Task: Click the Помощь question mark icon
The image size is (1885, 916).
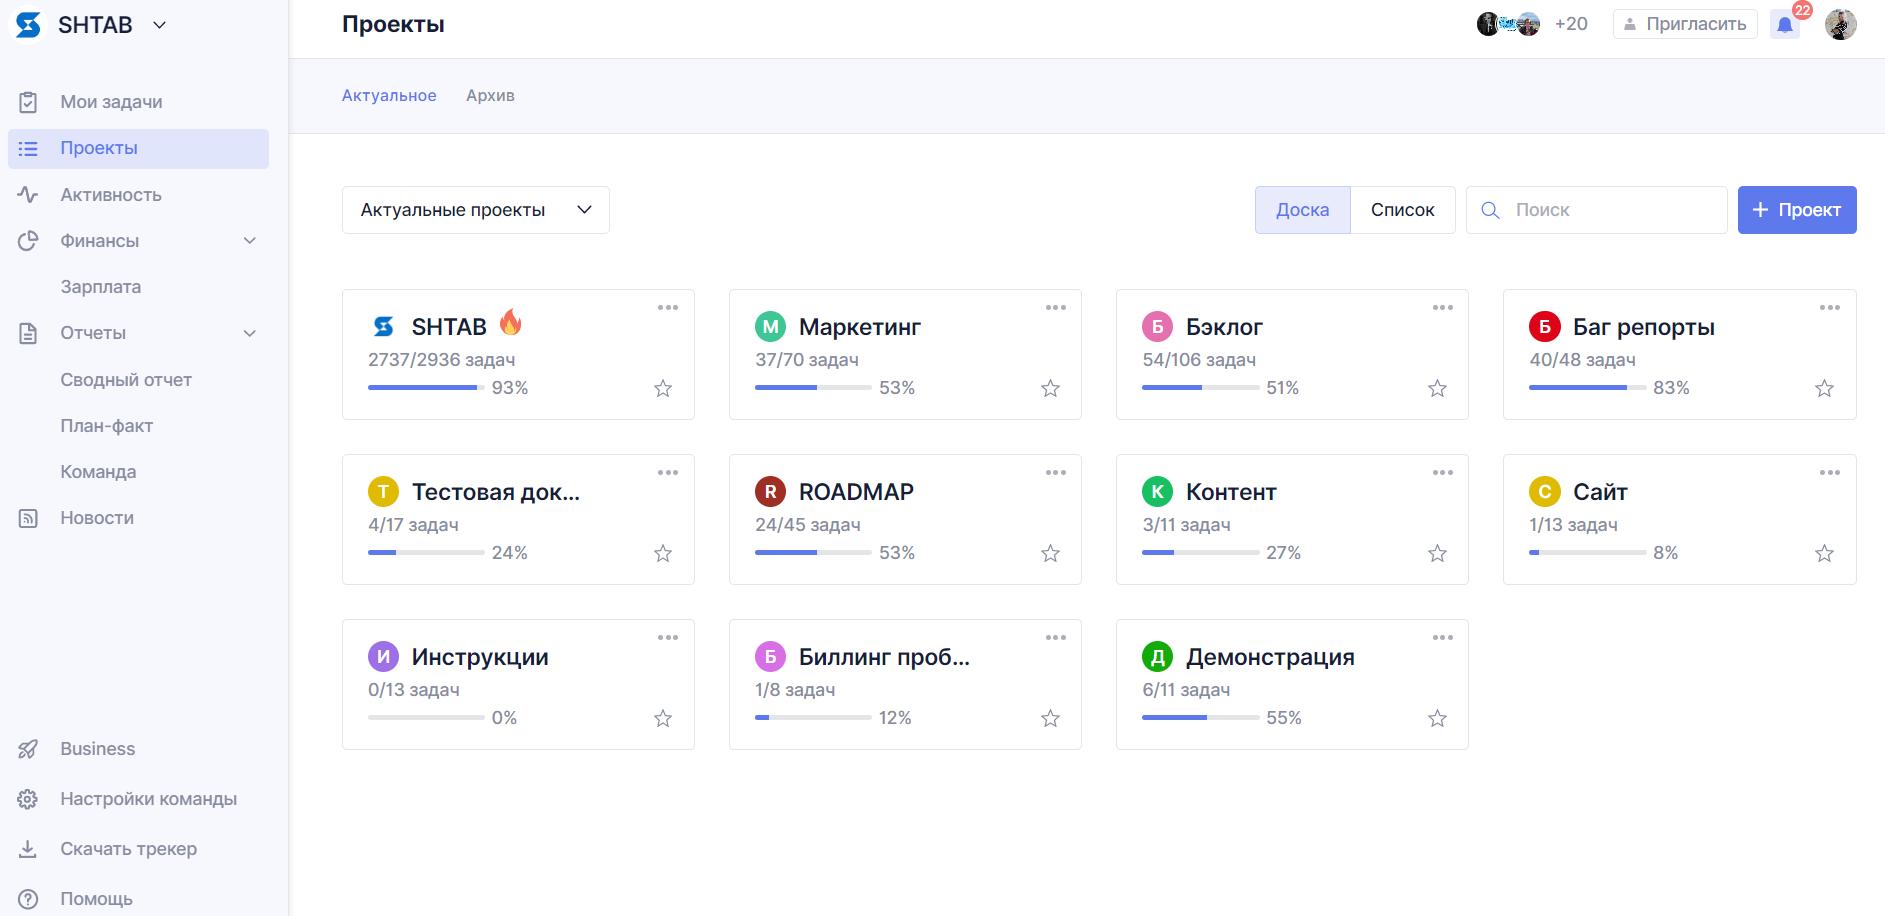Action: click(28, 899)
